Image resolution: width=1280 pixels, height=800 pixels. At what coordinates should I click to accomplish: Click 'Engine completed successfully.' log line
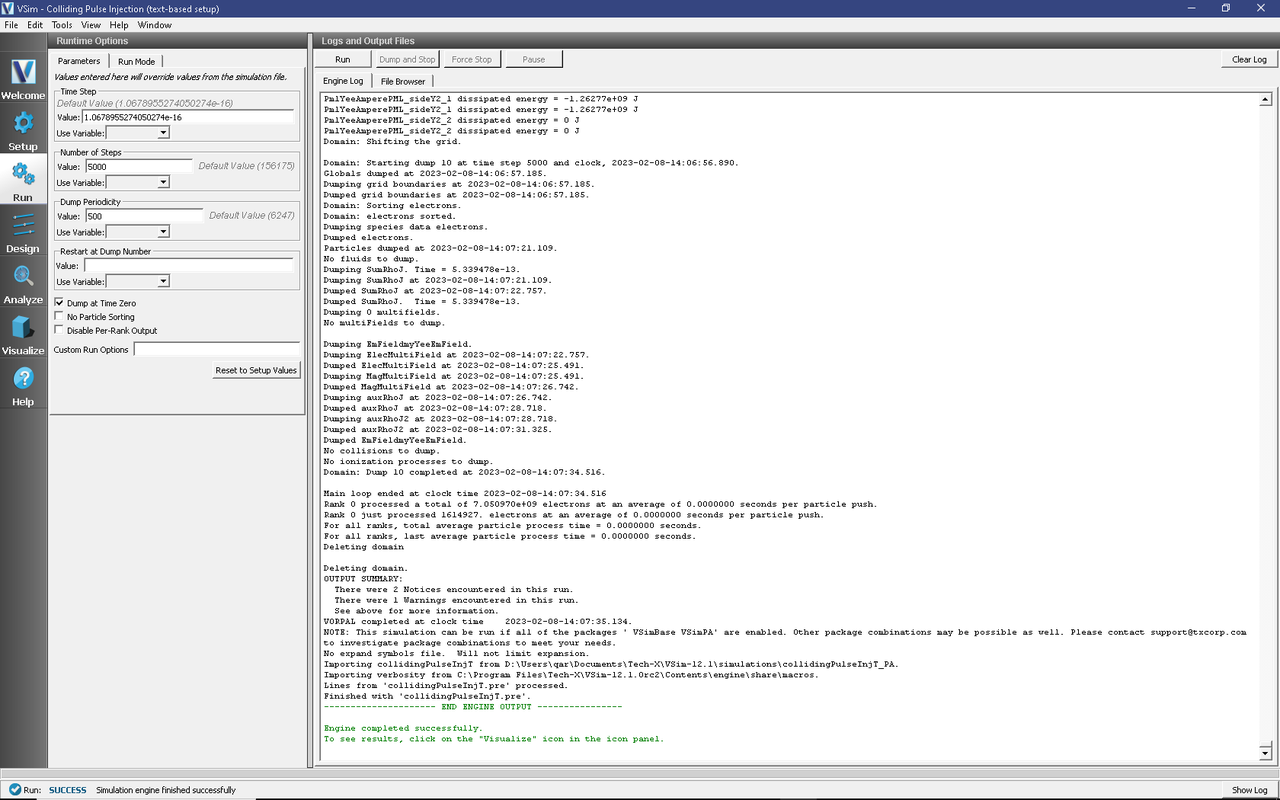coord(402,728)
